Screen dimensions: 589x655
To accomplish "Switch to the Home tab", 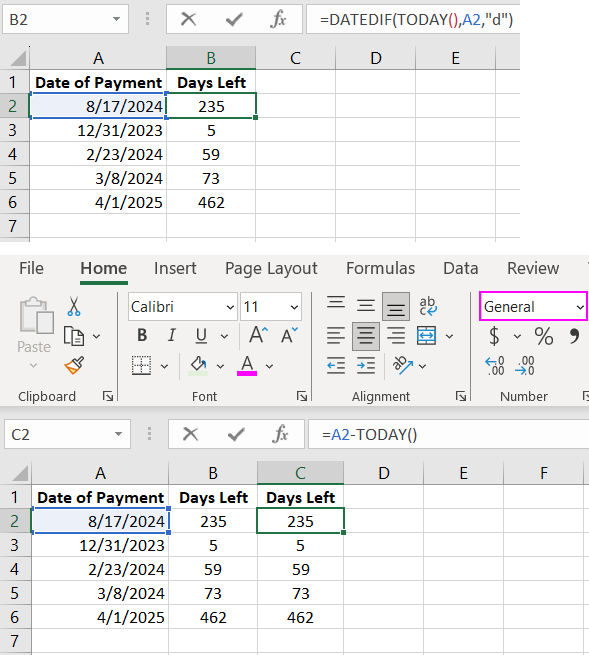I will pyautogui.click(x=104, y=268).
